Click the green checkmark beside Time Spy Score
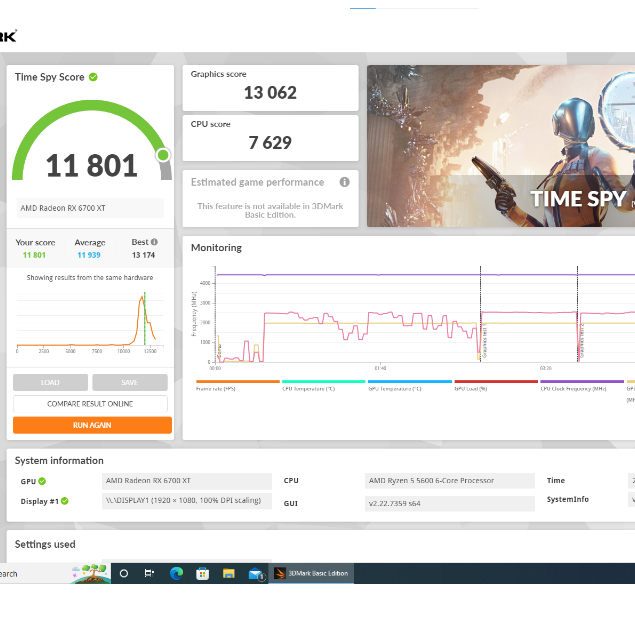This screenshot has width=635, height=635. [x=93, y=77]
